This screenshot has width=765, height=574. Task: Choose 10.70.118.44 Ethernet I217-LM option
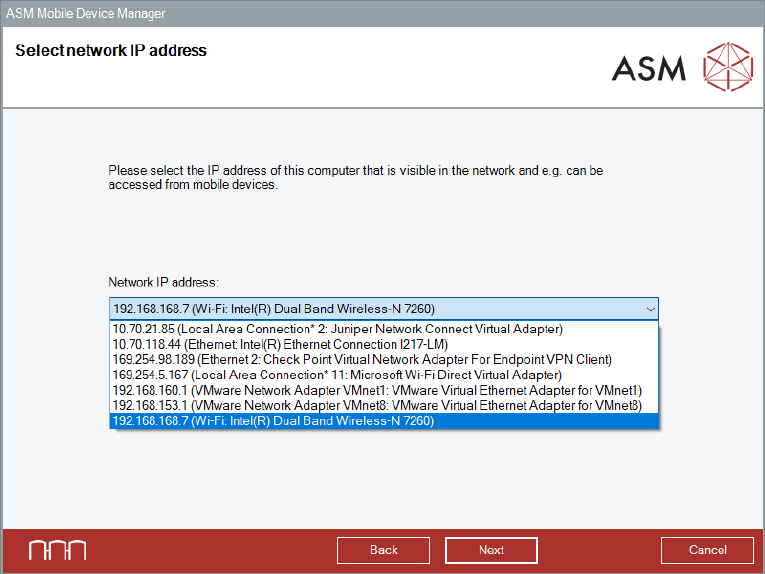pos(384,344)
